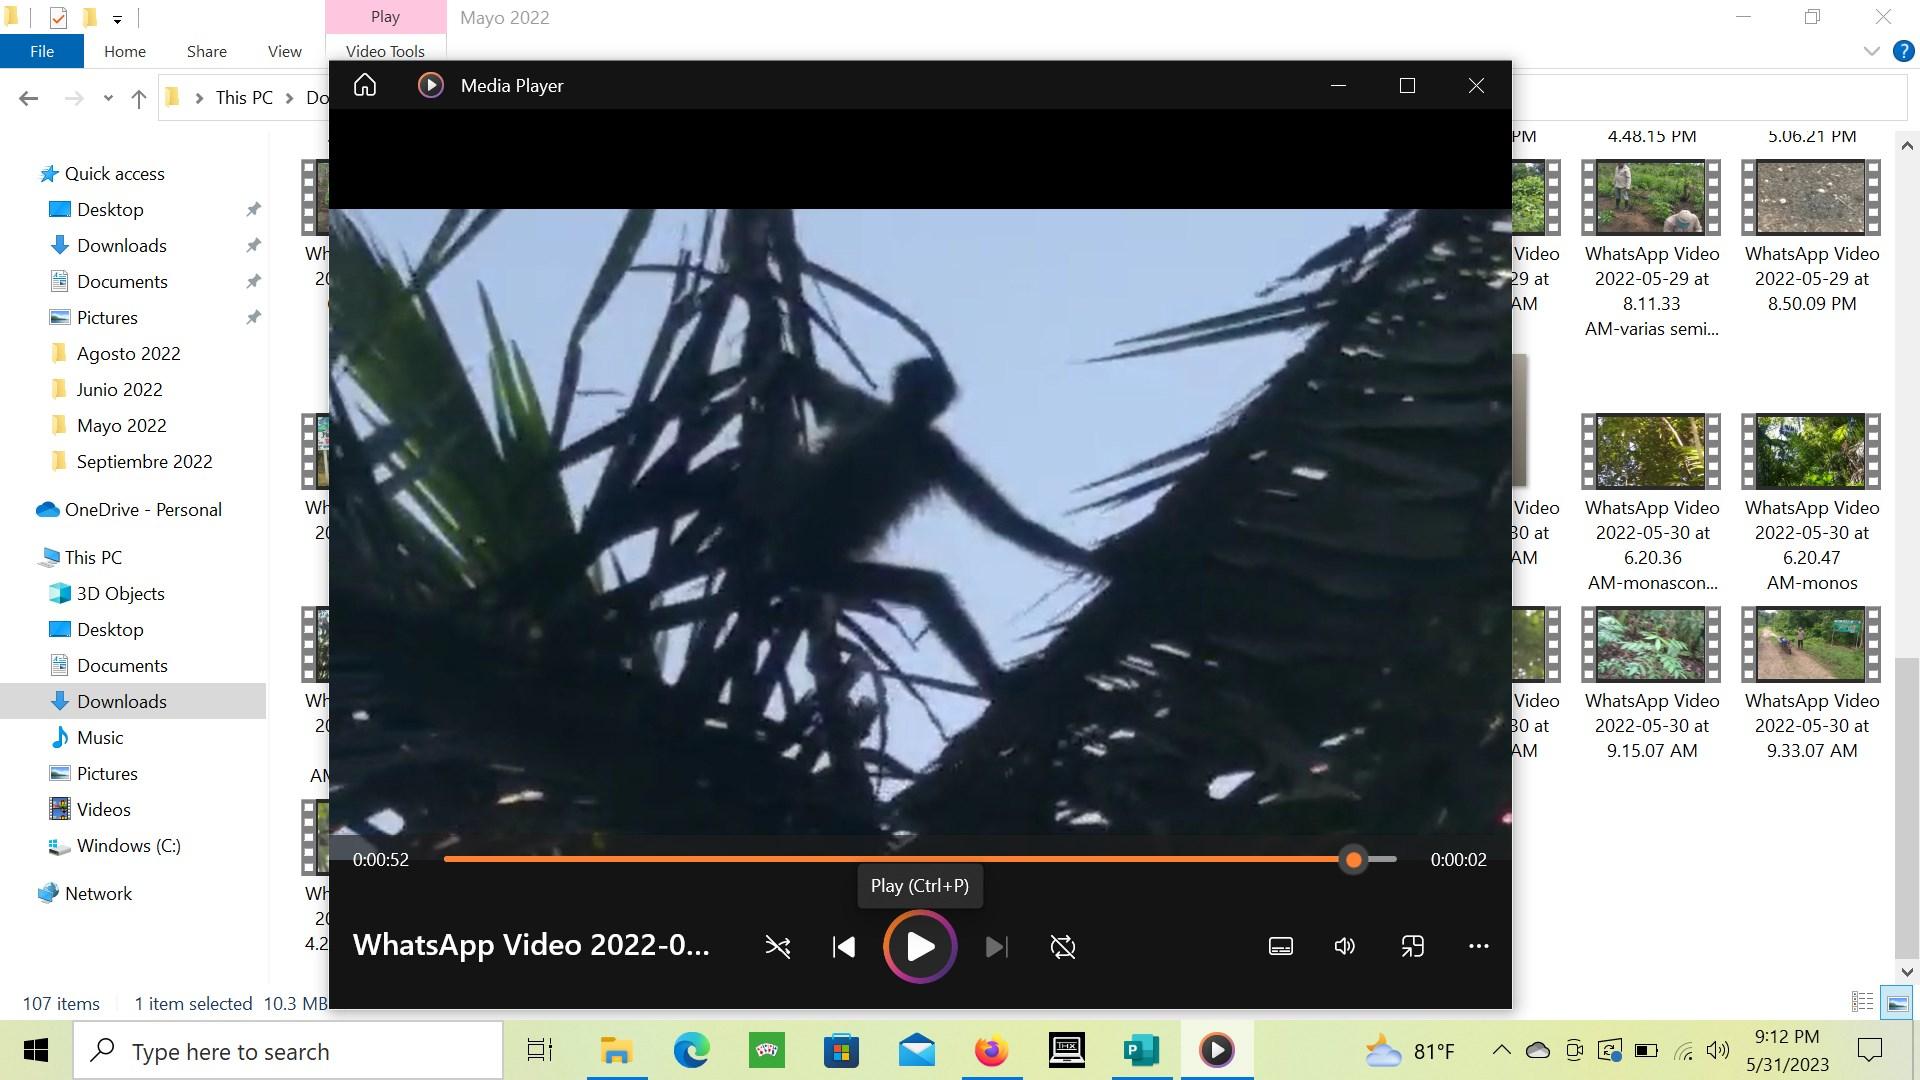Viewport: 1920px width, 1080px height.
Task: Click the File menu button
Action: click(x=41, y=51)
